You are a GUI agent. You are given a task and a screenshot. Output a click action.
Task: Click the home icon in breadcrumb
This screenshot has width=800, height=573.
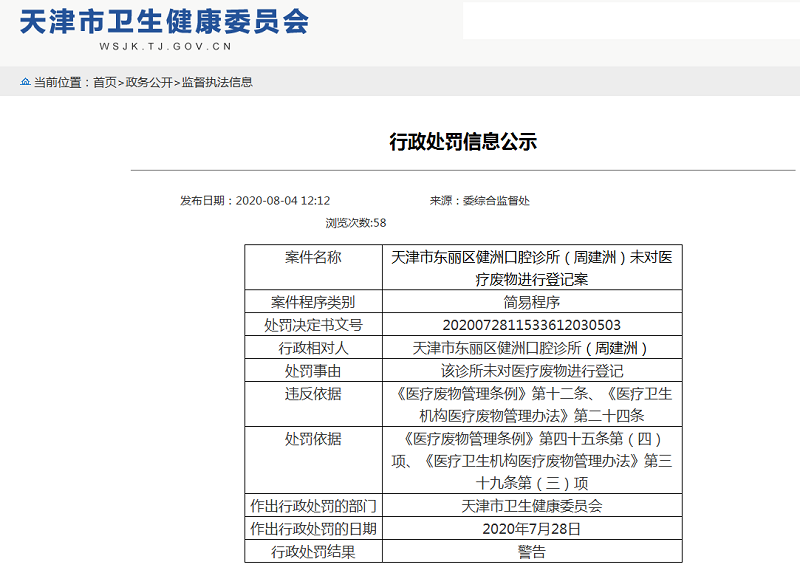[25, 82]
